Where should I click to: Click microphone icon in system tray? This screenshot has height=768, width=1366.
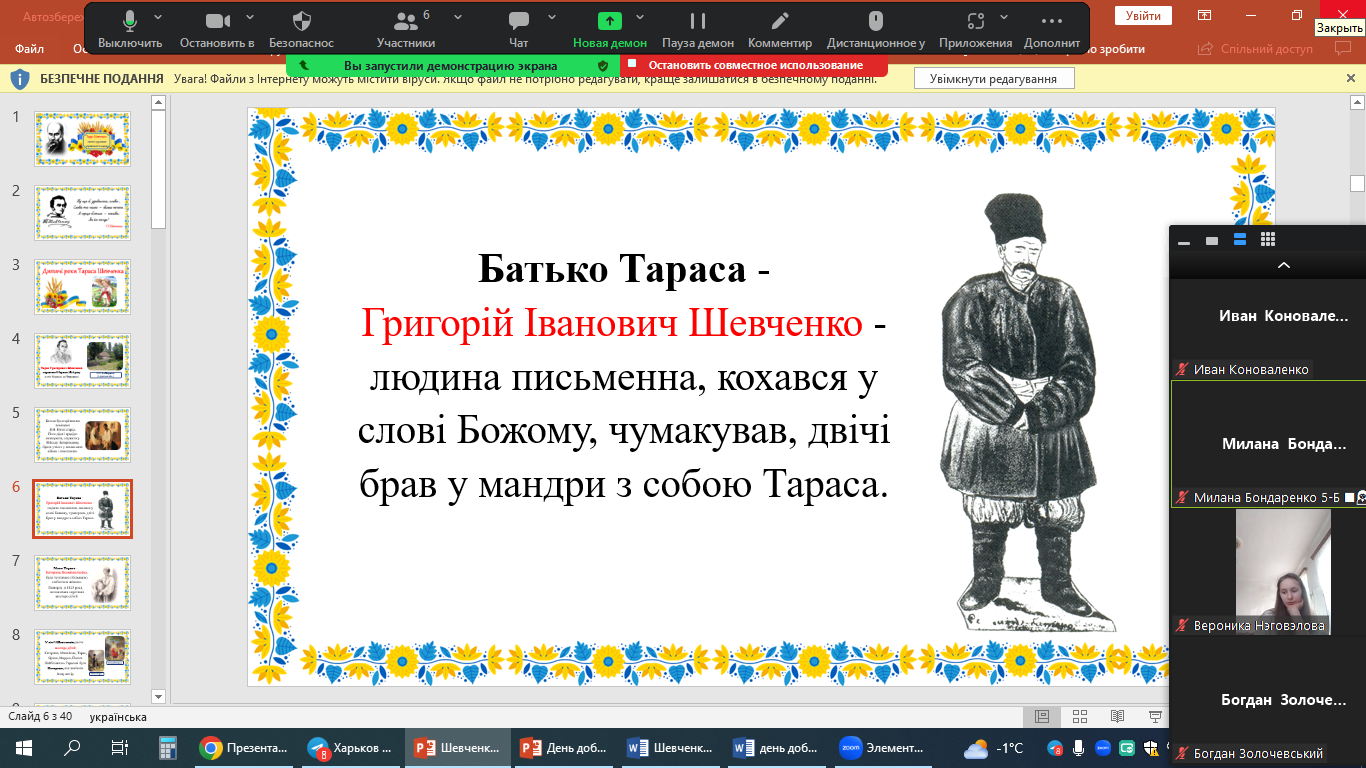coord(1078,748)
